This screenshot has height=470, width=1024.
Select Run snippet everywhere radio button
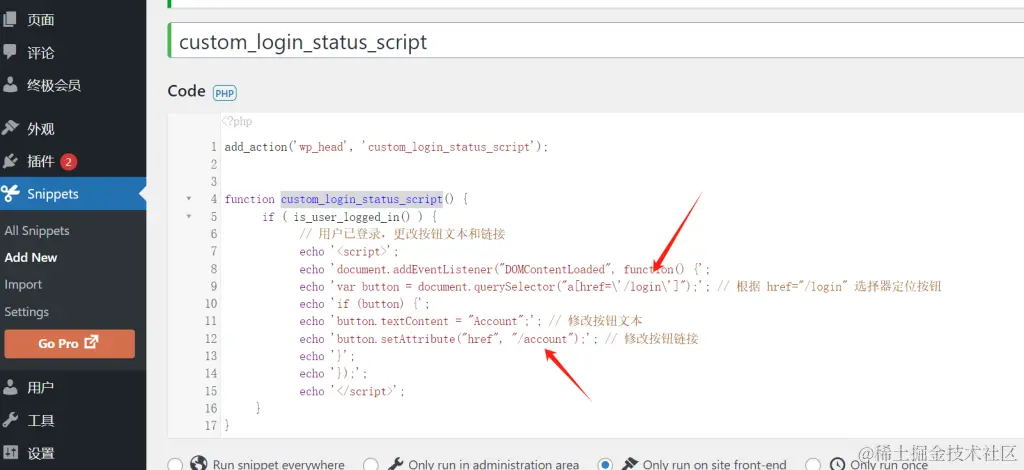click(x=175, y=465)
